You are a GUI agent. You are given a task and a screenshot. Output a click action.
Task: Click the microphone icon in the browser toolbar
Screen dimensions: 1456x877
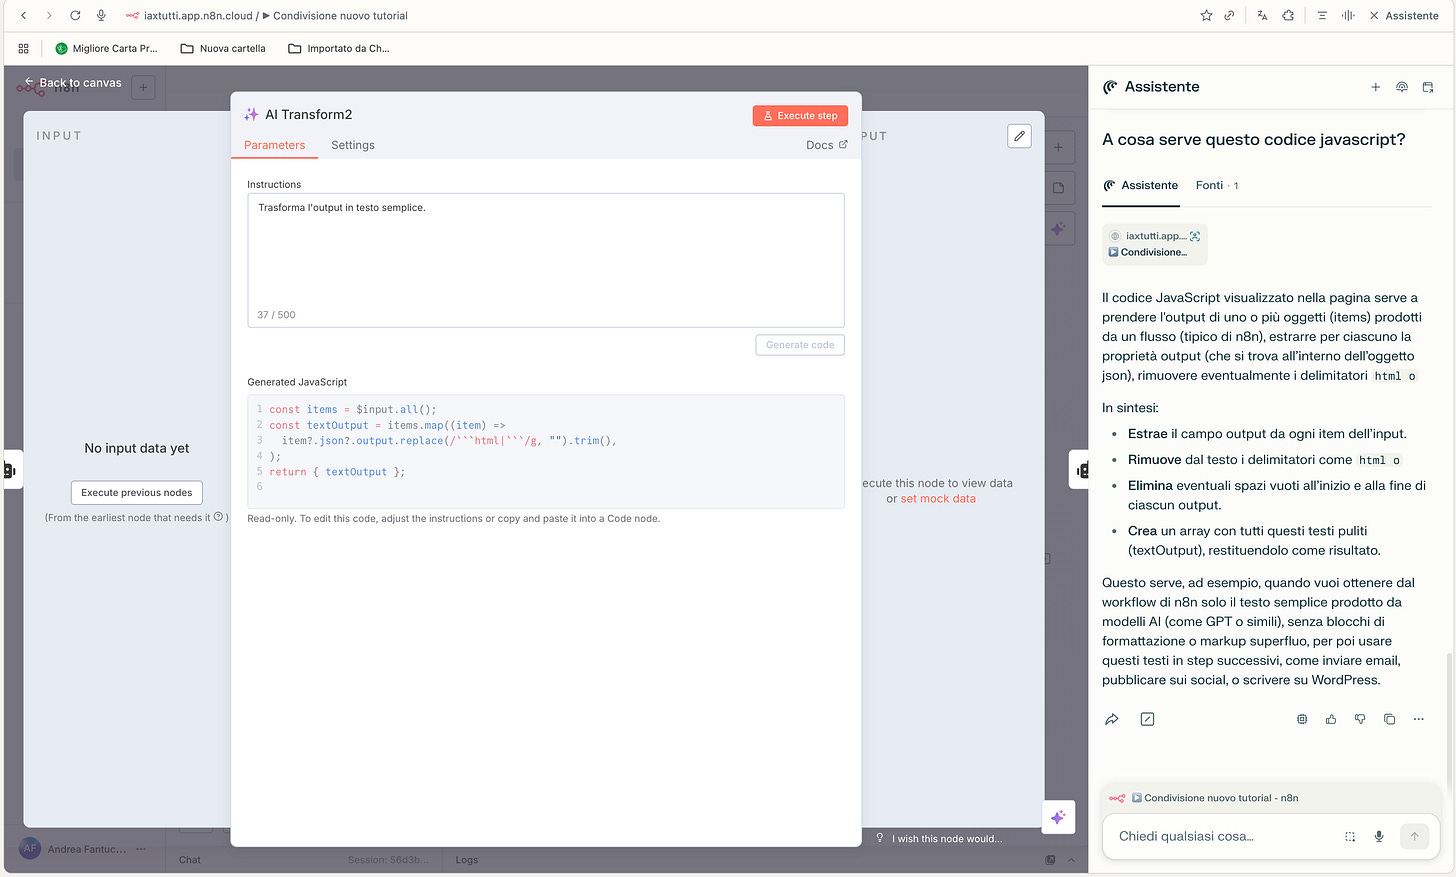(101, 16)
